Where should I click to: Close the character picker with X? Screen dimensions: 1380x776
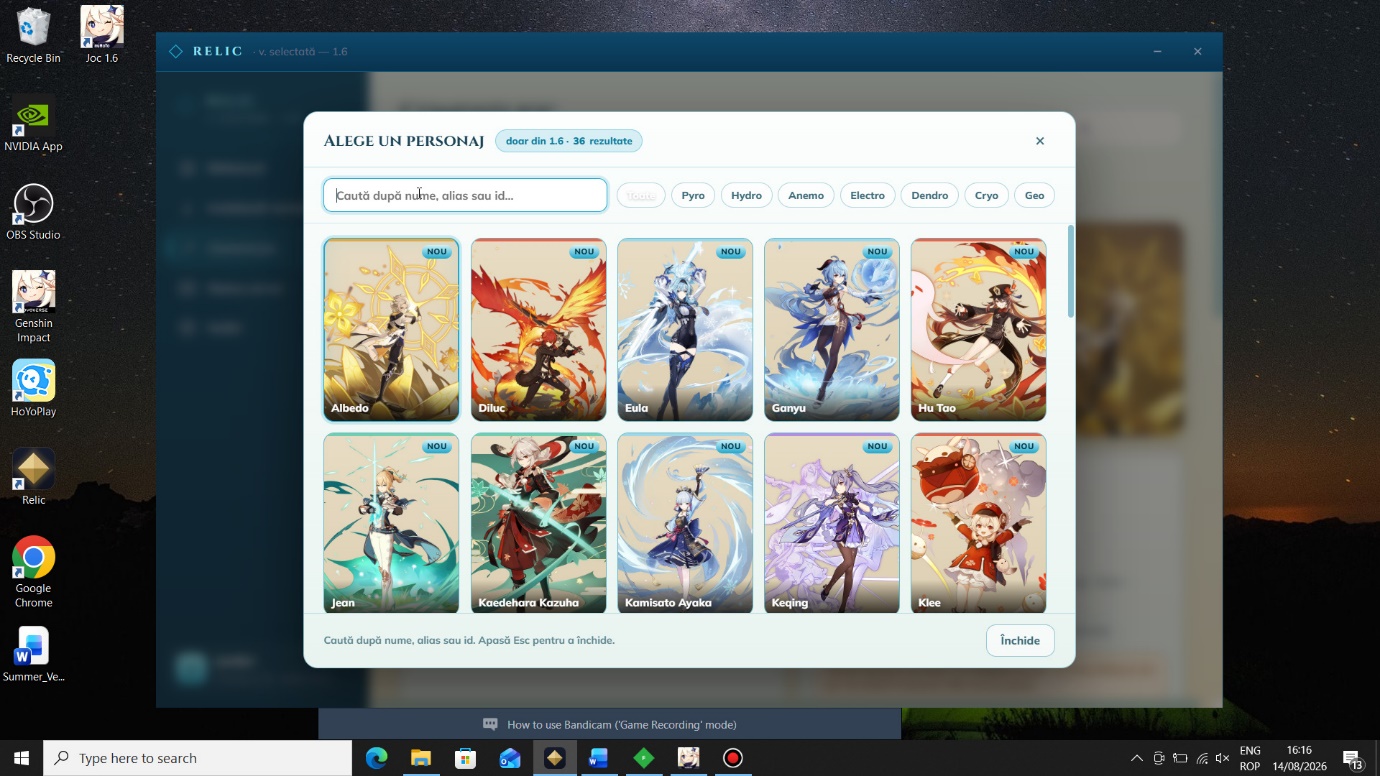click(1040, 141)
